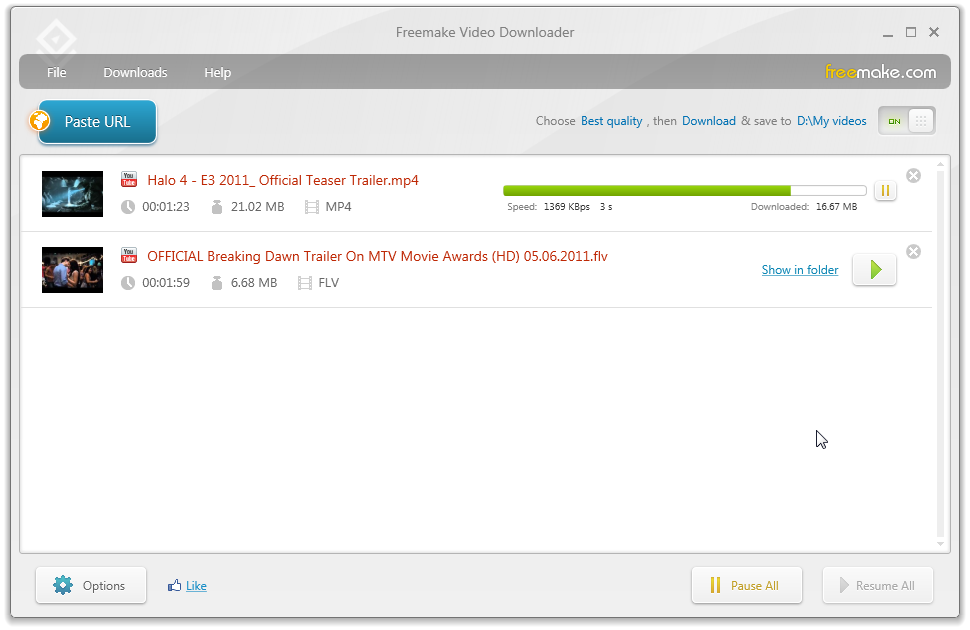Viewport: 970px width, 630px height.
Task: Click the globe icon on Paste URL
Action: coord(40,121)
